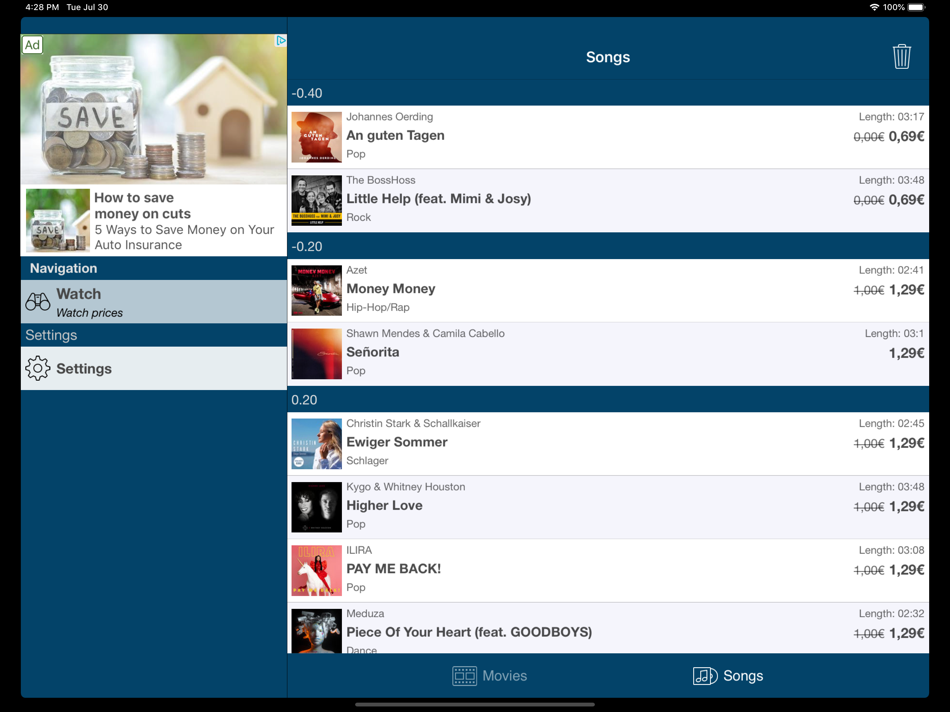Tap artist Kygo & Whitney Houston

(x=405, y=487)
